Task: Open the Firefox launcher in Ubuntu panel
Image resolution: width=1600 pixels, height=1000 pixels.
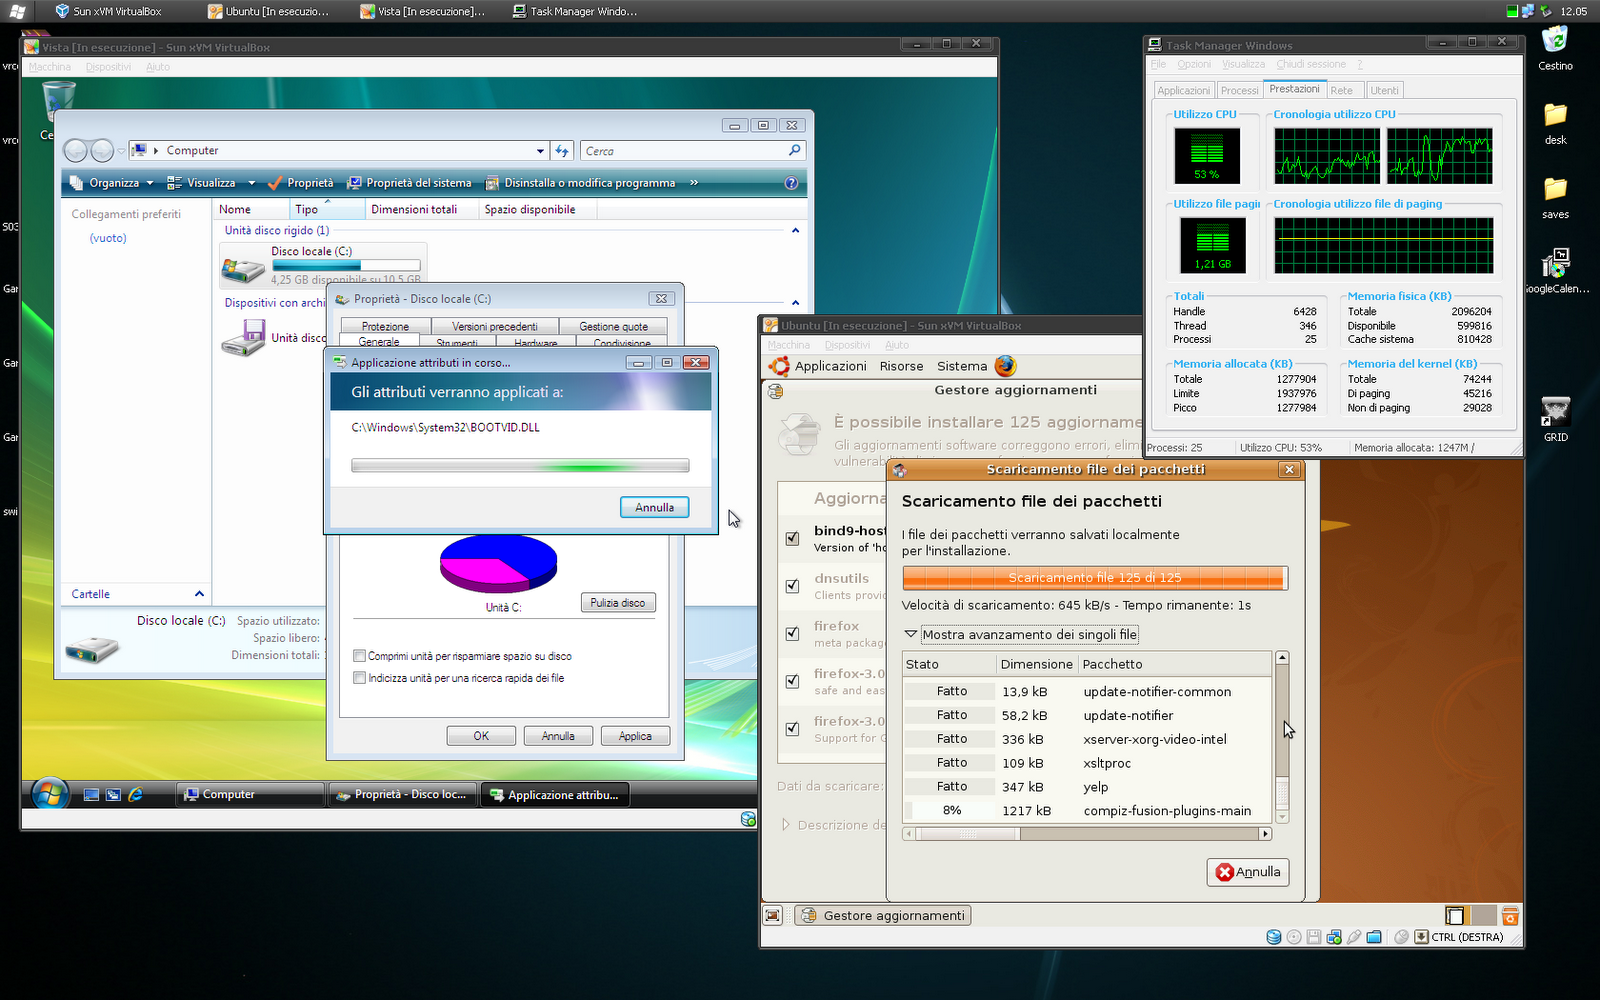Action: 1005,366
